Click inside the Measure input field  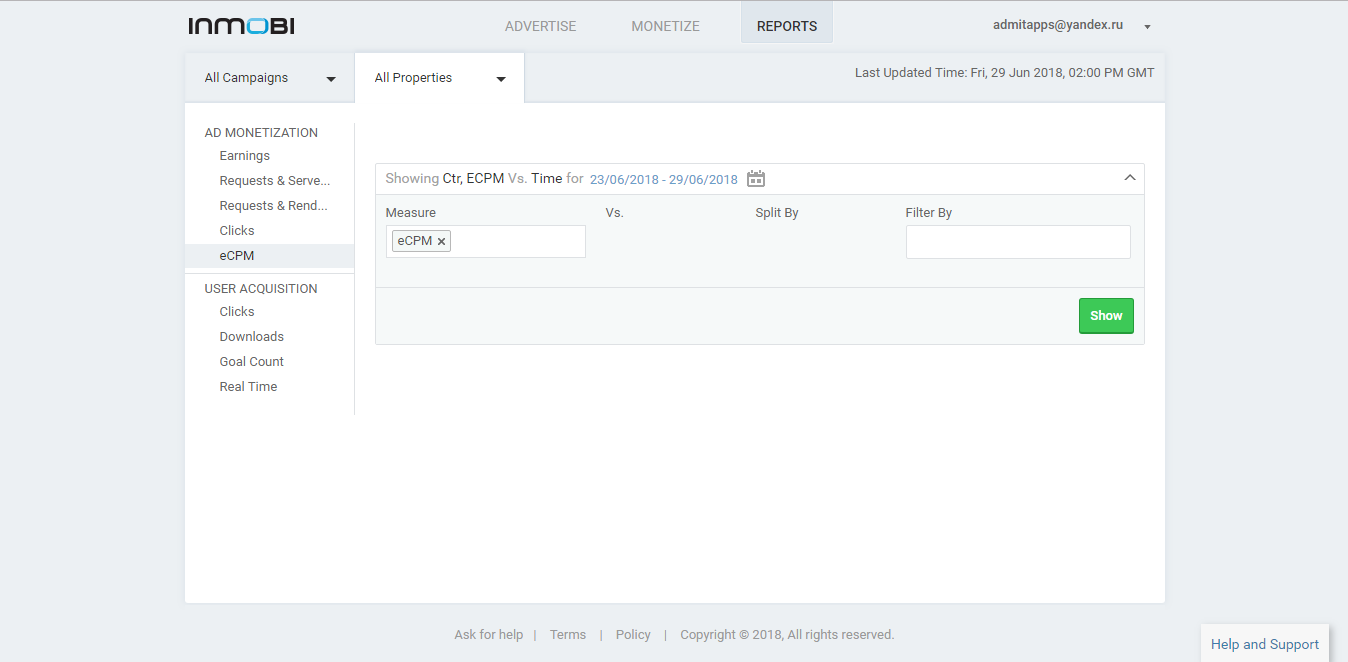coord(516,241)
